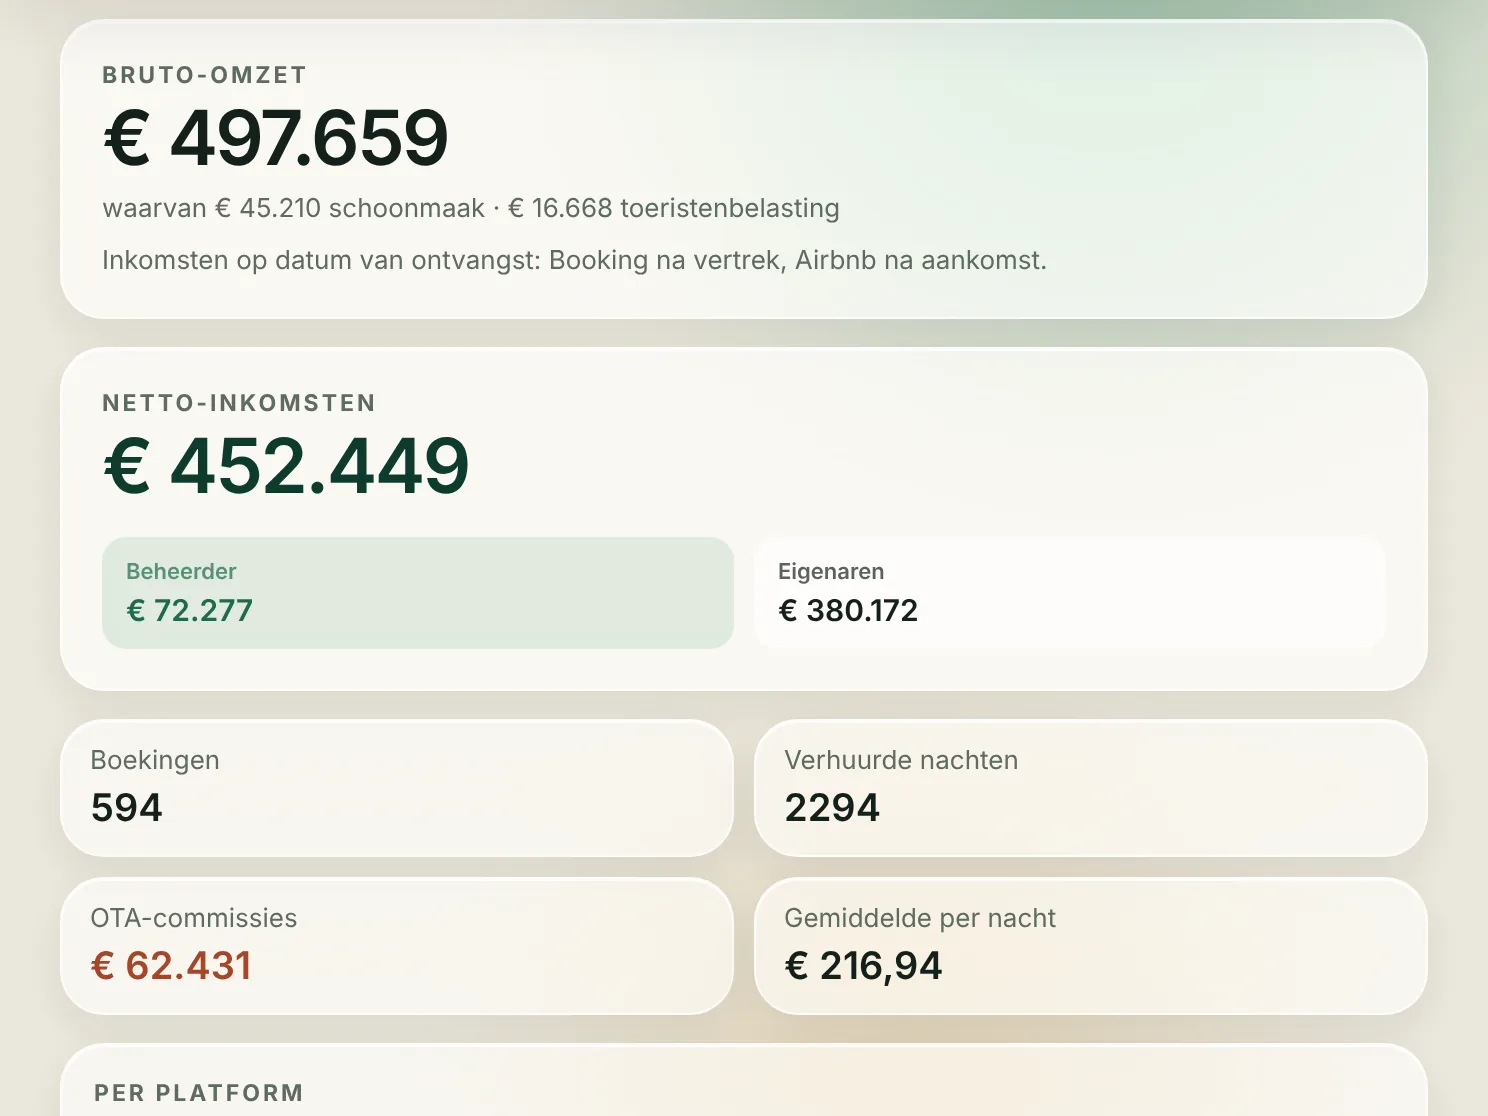Open the Bruto-omzet summary card
The height and width of the screenshot is (1116, 1488).
click(744, 169)
